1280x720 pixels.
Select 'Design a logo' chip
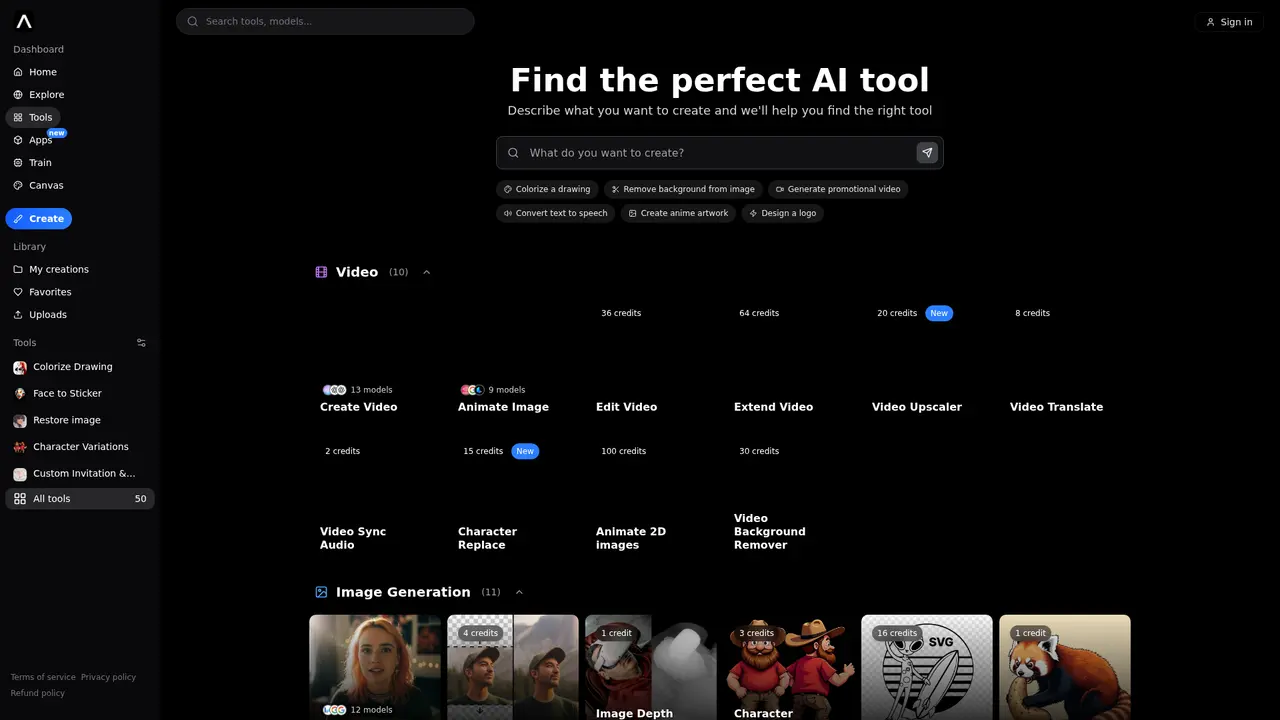[x=782, y=213]
